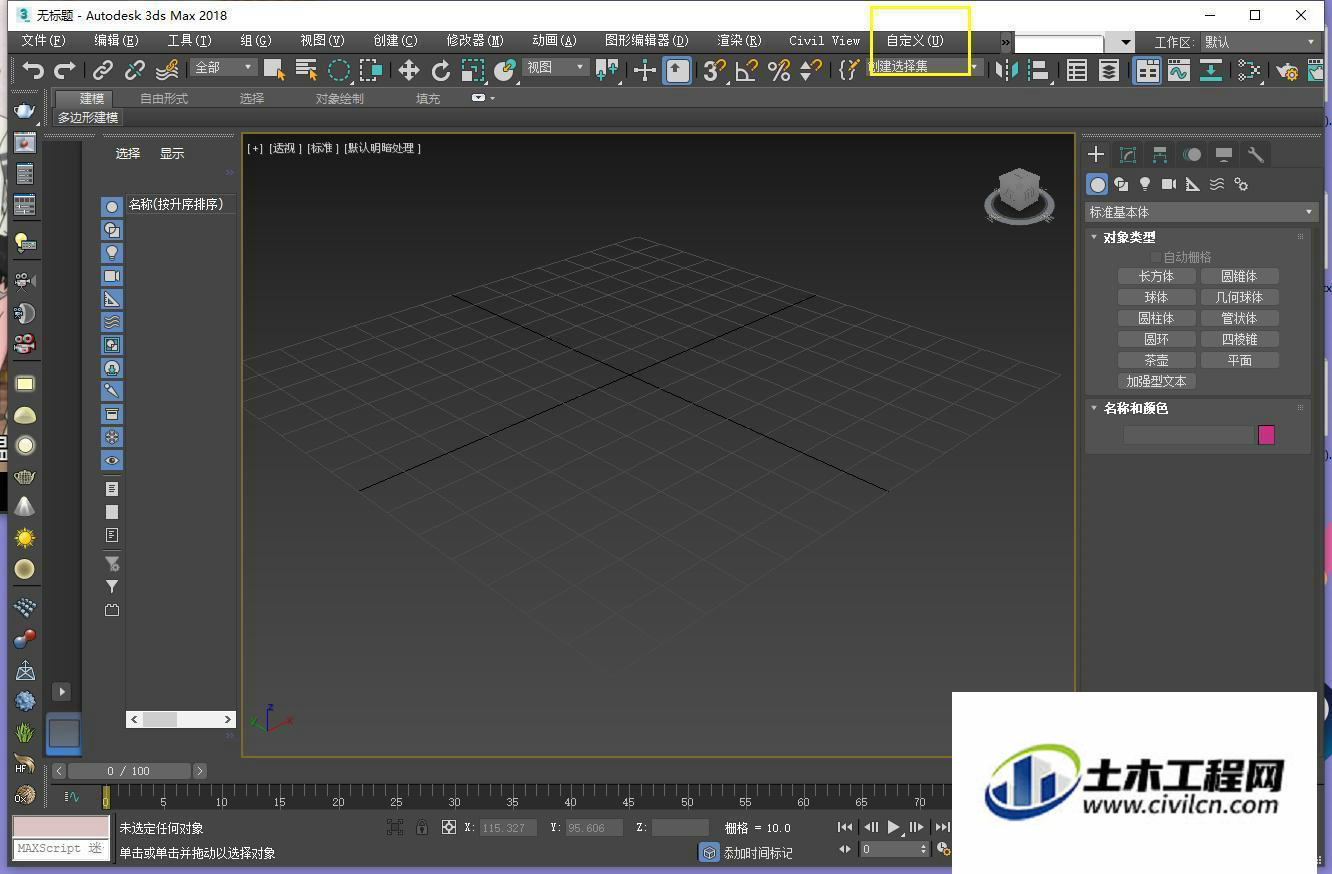Viewport: 1332px width, 874px height.
Task: Click the Mirror tool icon
Action: [1008, 70]
